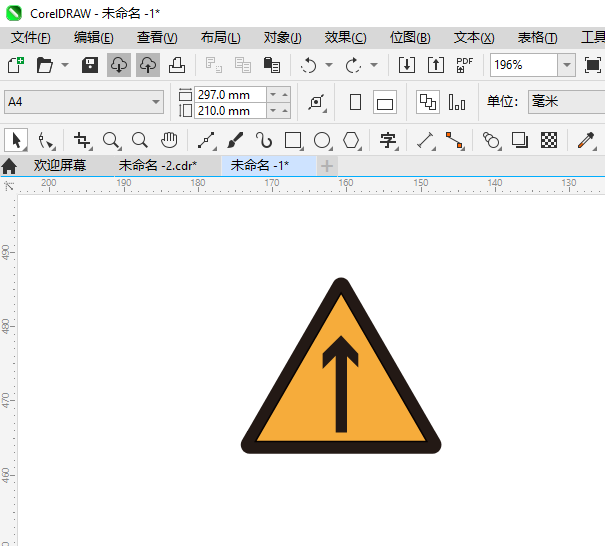Click the Export icon
Image resolution: width=605 pixels, height=546 pixels.
tap(436, 65)
